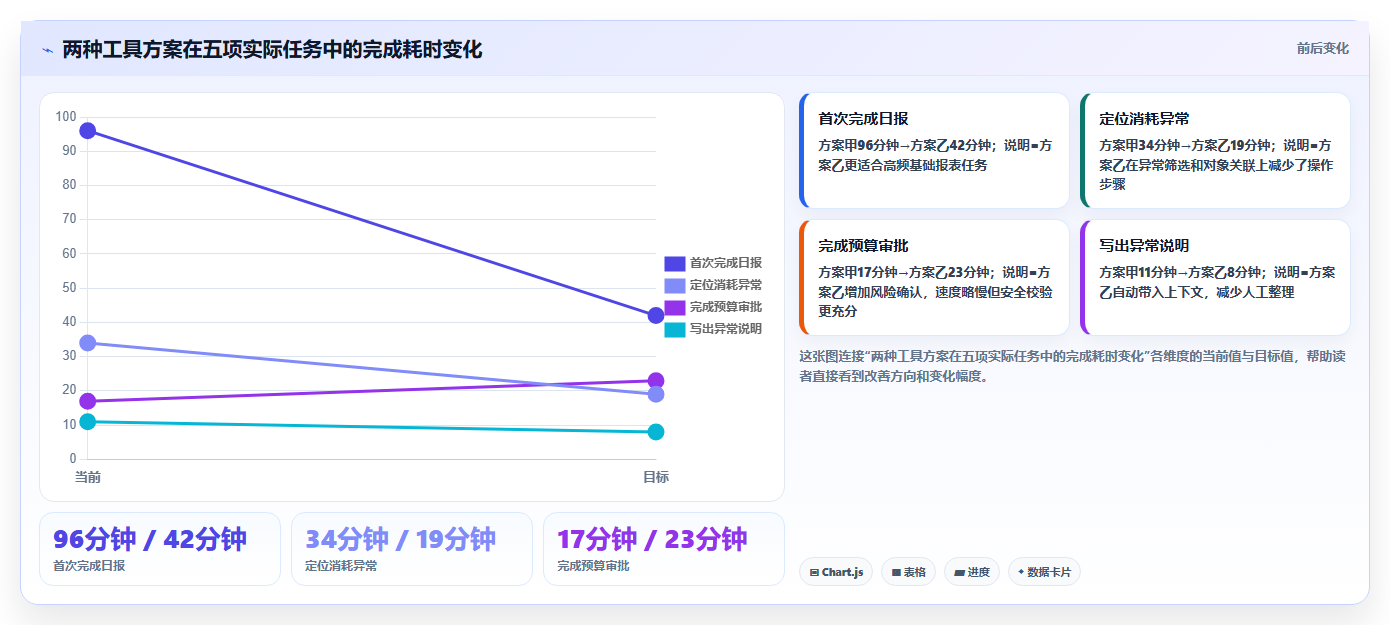The height and width of the screenshot is (625, 1390).
Task: Select the 17分钟 / 23分钟 stat card
Action: [x=664, y=549]
